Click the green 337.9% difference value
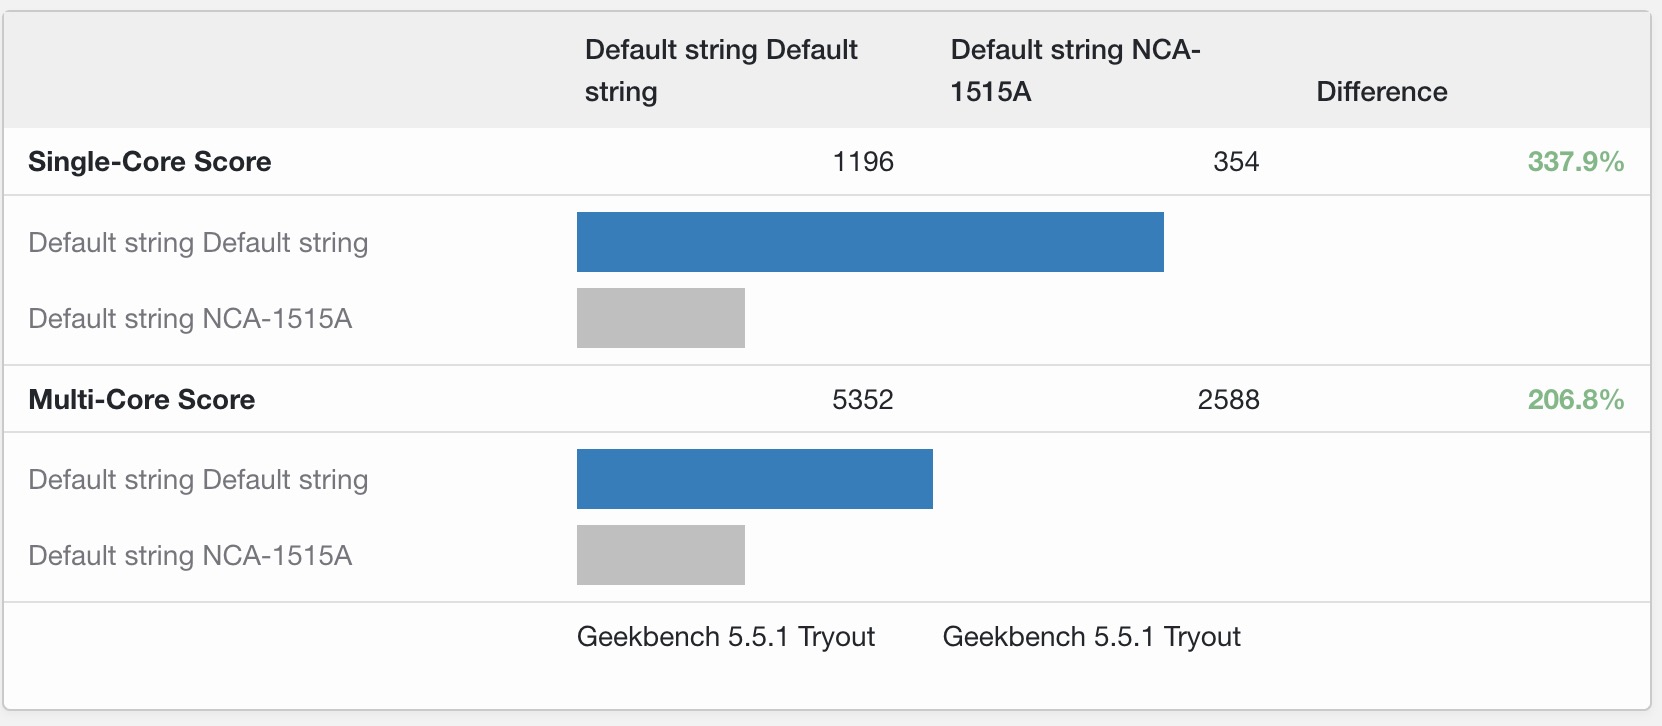Viewport: 1662px width, 726px height. click(x=1575, y=162)
